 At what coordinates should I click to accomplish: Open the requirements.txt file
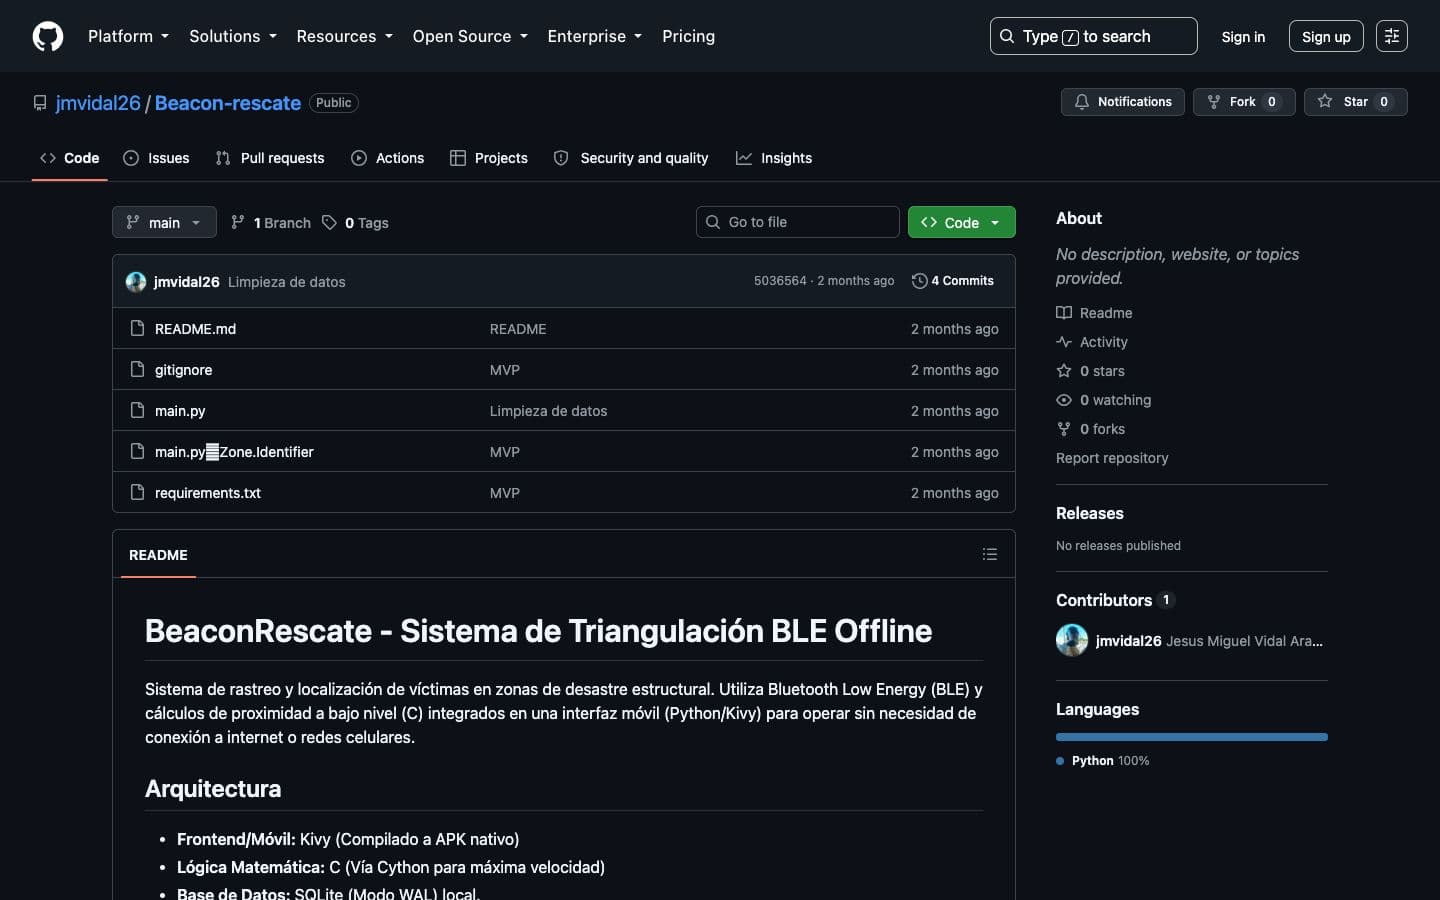(x=208, y=493)
